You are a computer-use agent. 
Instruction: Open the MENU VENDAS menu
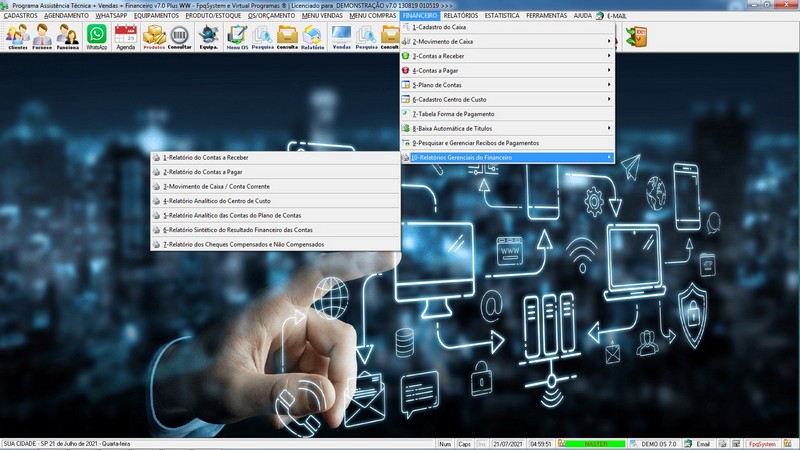[x=322, y=16]
